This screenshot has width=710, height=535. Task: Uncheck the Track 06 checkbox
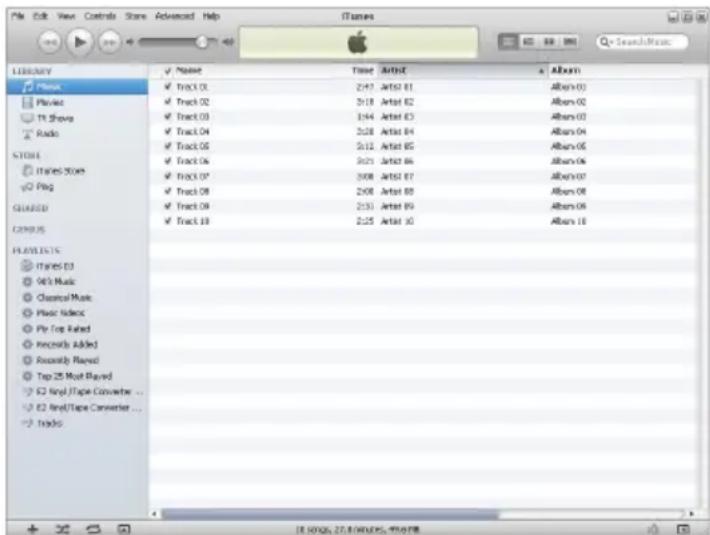point(168,161)
